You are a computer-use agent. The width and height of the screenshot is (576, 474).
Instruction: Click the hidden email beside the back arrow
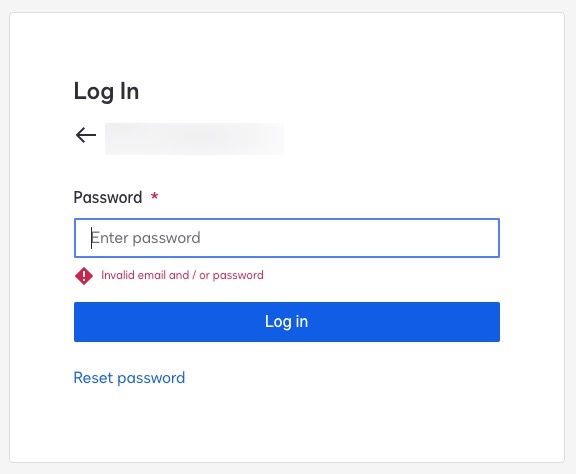[x=194, y=139]
